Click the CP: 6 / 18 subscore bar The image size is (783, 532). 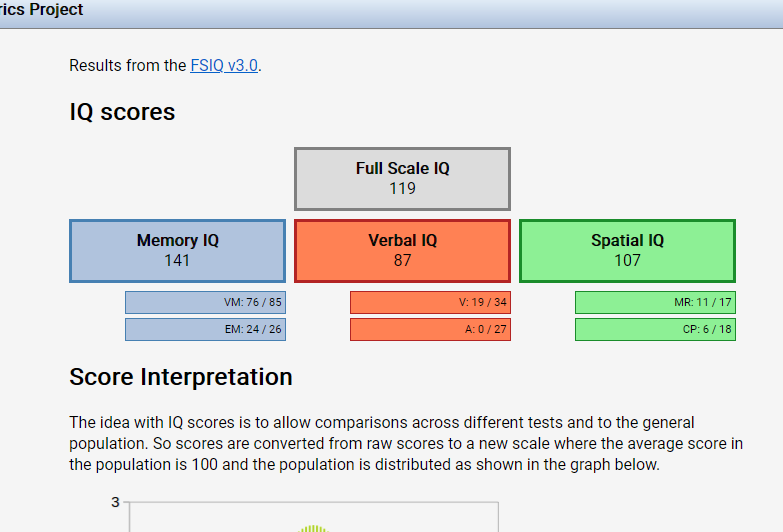[x=655, y=329]
